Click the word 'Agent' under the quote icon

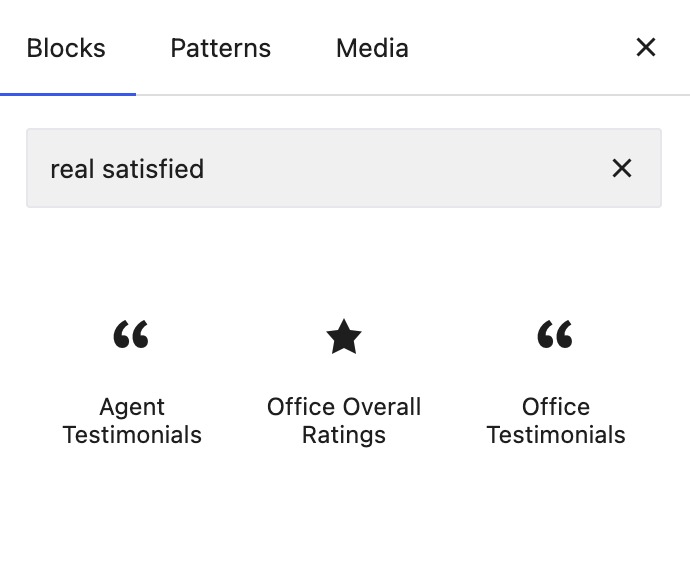[132, 407]
